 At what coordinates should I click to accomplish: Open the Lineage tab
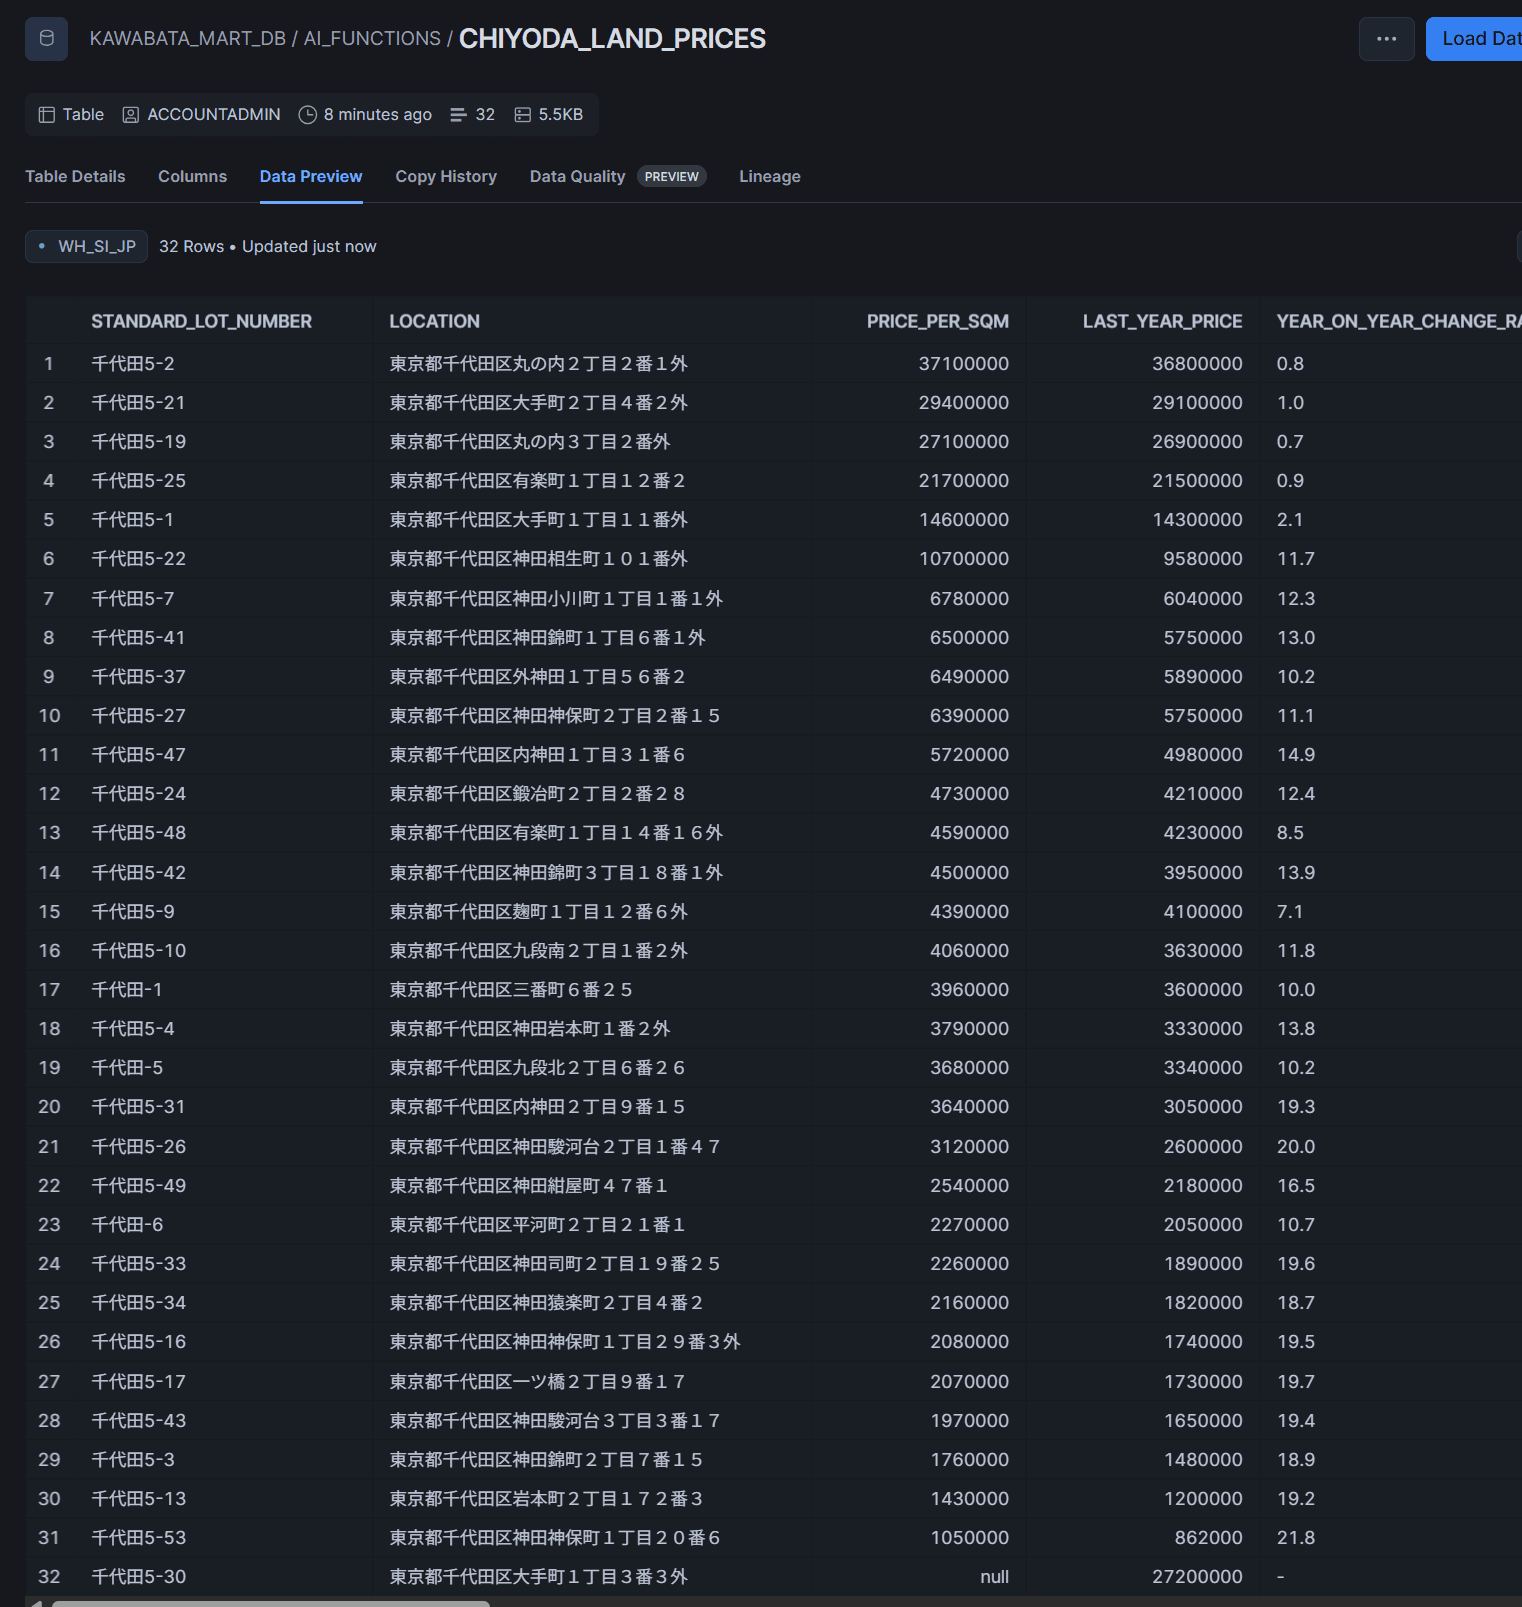(770, 176)
